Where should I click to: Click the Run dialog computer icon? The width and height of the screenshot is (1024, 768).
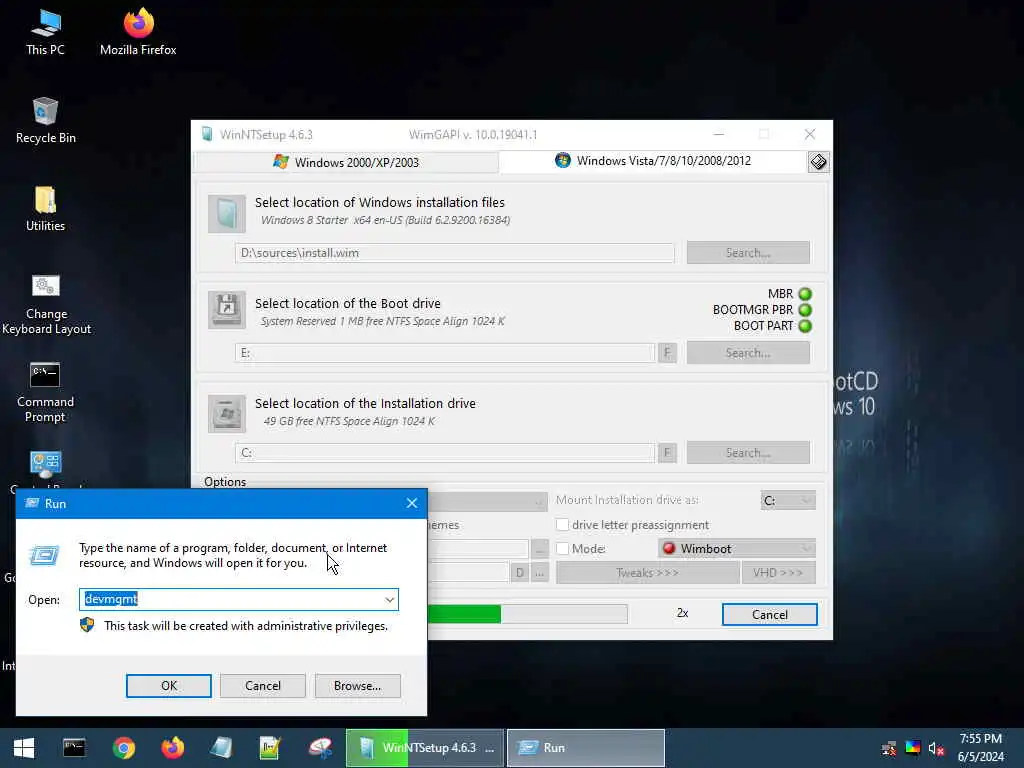coord(44,556)
